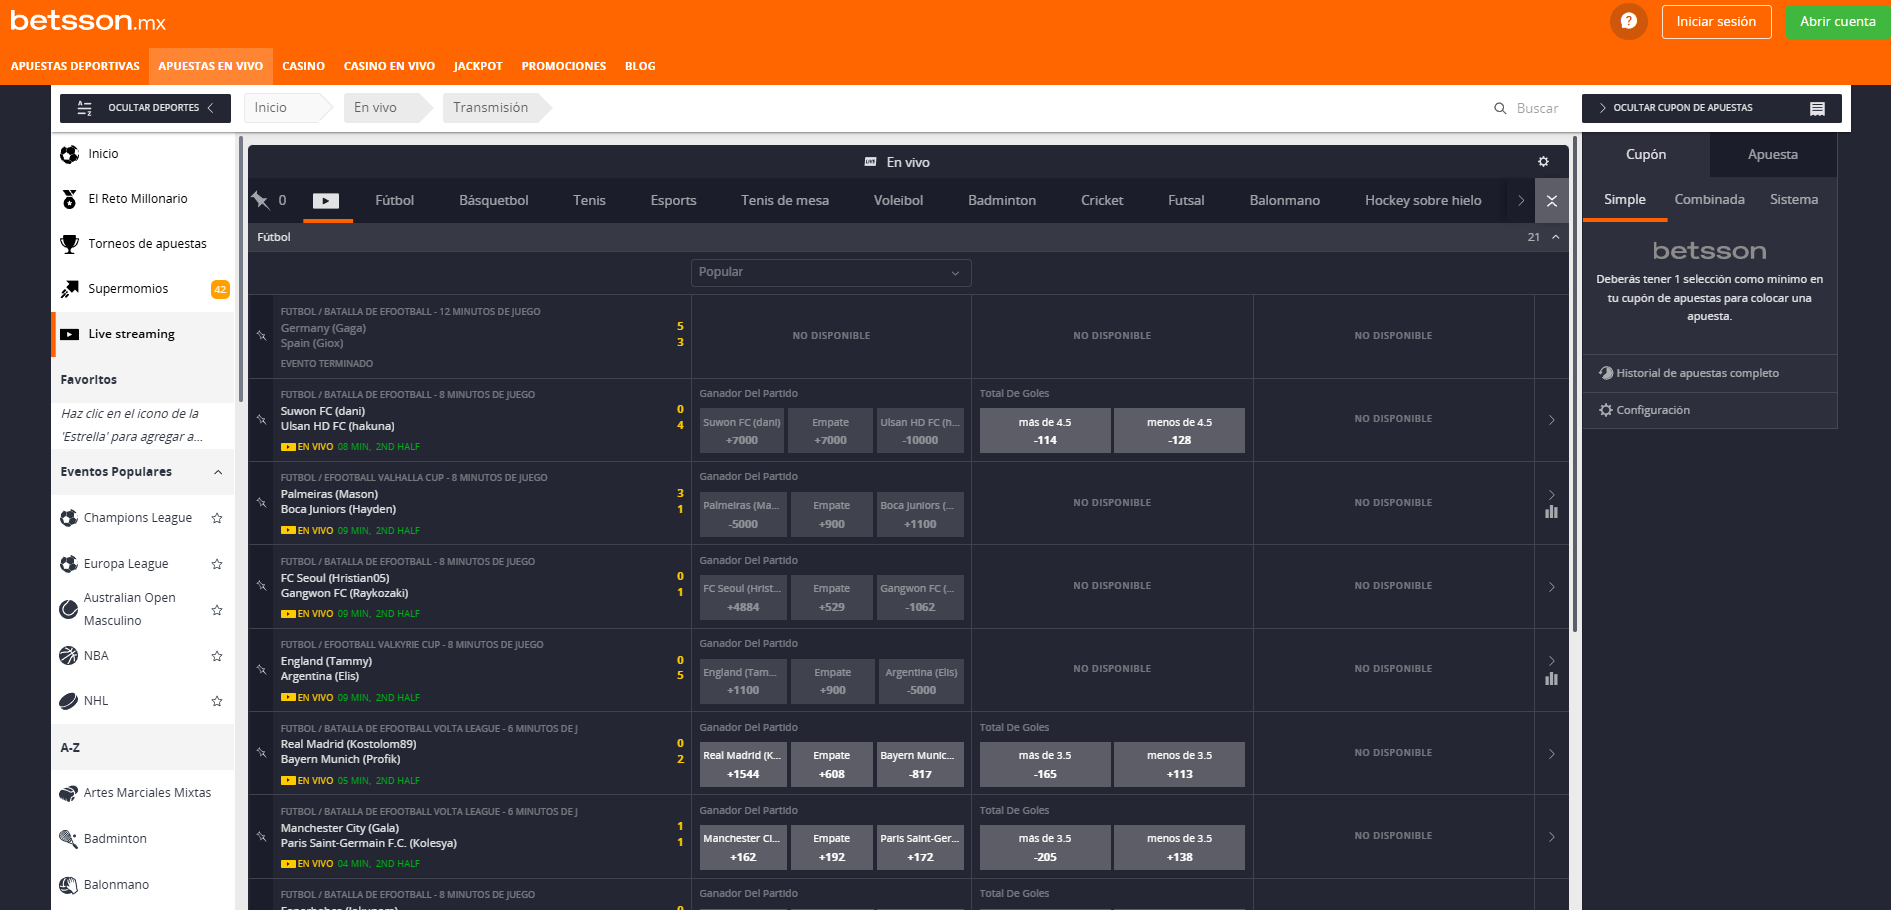The width and height of the screenshot is (1891, 910).
Task: Pin the Manchester City vs Paris match
Action: pos(261,836)
